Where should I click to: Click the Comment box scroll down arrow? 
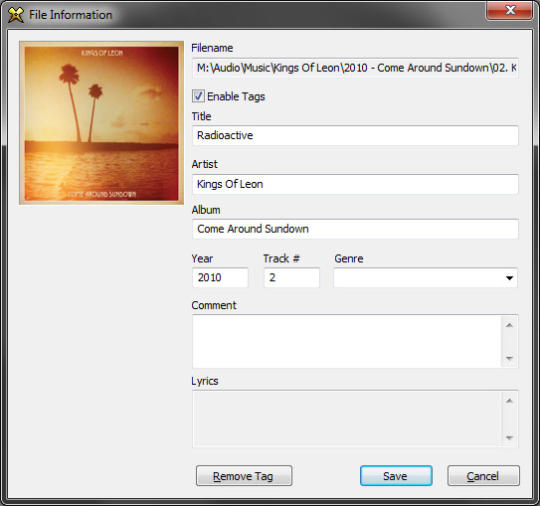coord(509,358)
